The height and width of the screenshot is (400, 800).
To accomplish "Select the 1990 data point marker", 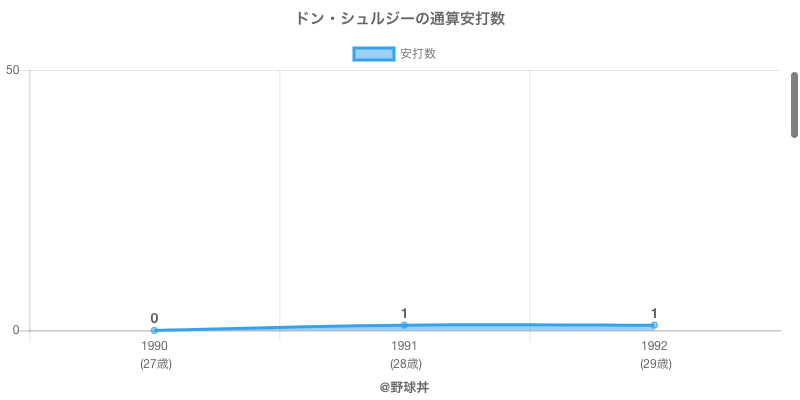I will coord(154,331).
